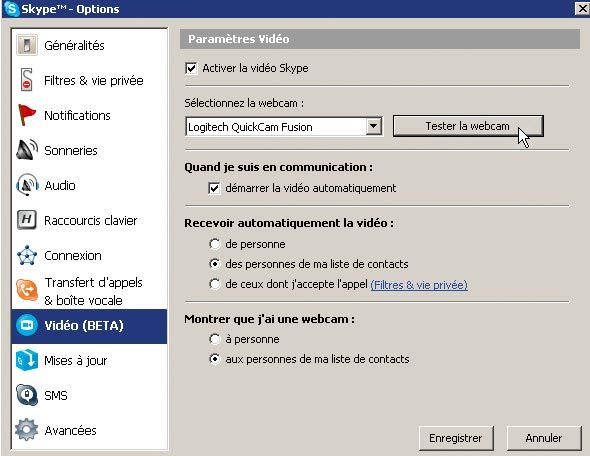Save settings with Enregistrer button

[x=456, y=438]
